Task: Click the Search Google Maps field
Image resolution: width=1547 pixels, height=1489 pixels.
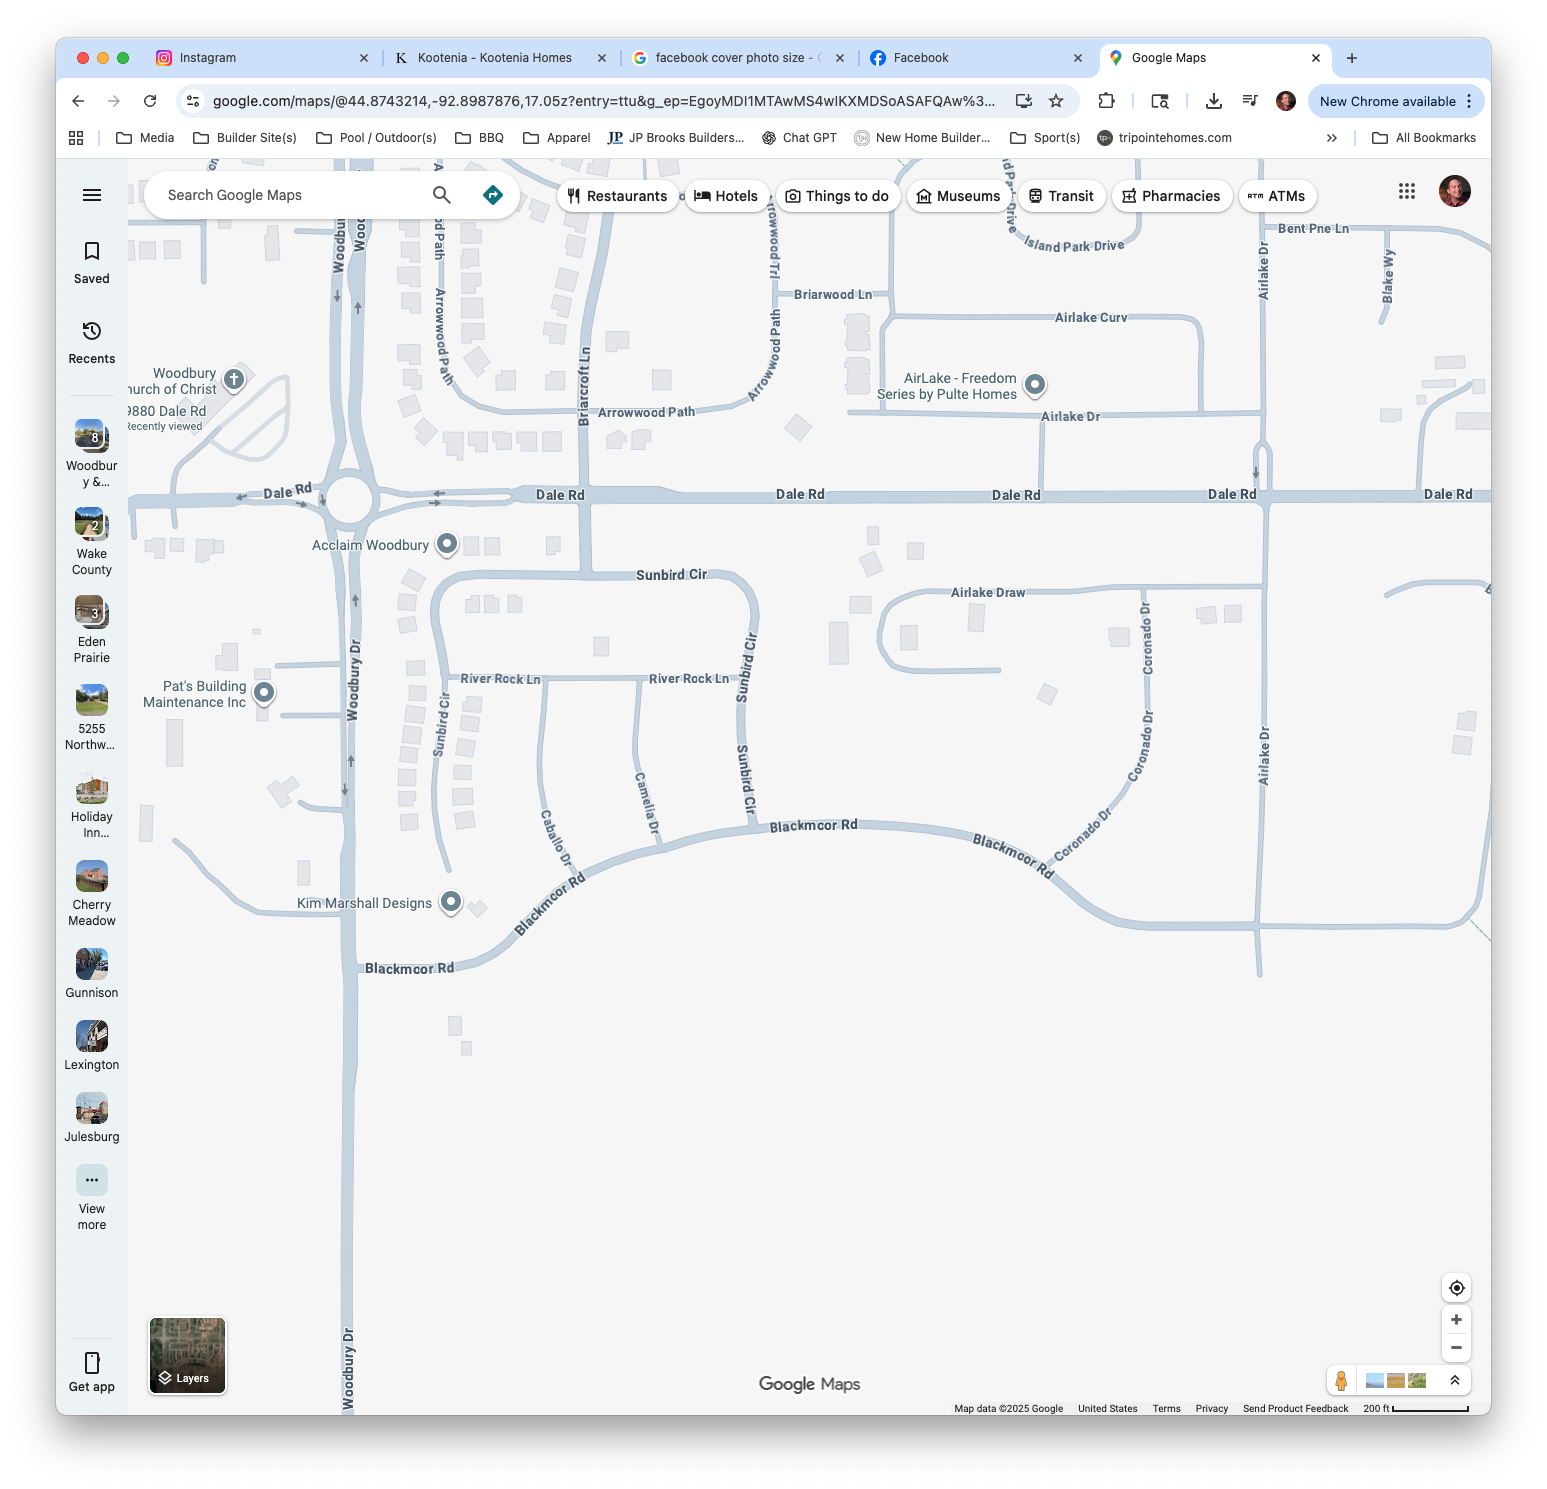Action: click(290, 195)
